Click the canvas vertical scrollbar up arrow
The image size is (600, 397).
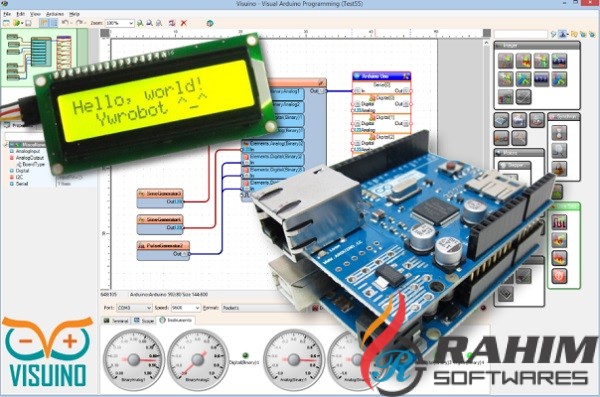[486, 43]
